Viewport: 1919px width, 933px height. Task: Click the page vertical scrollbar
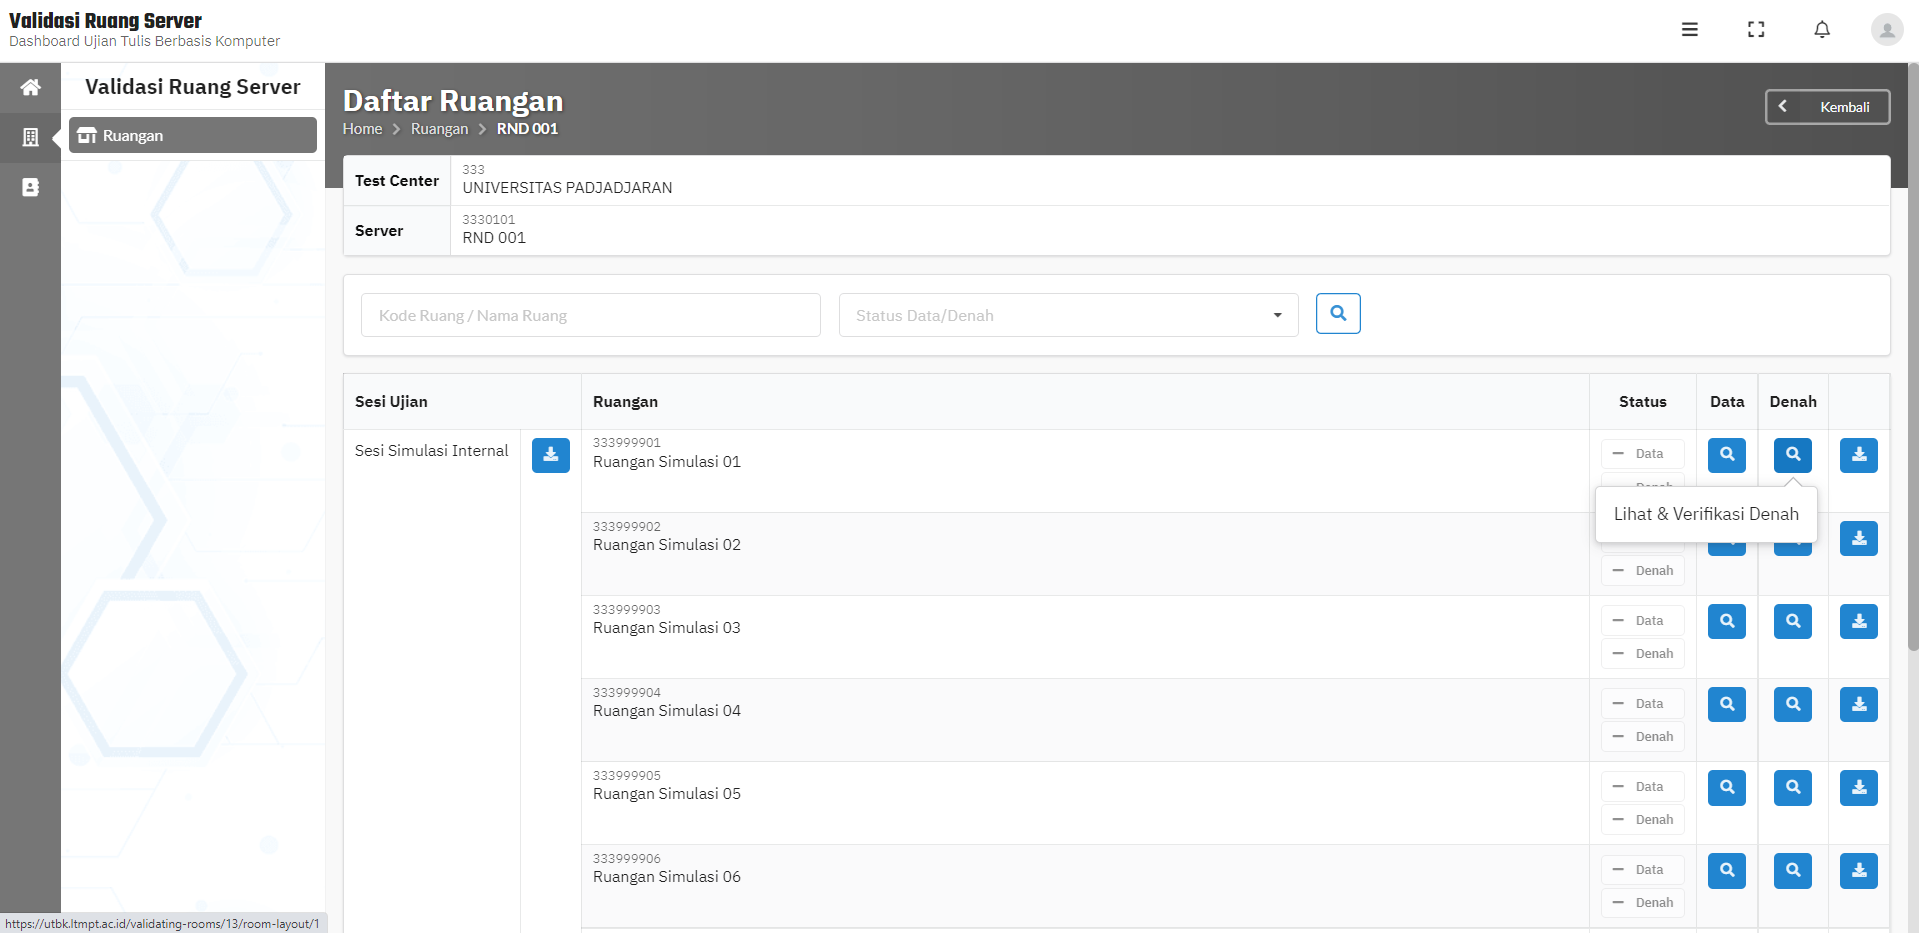pyautogui.click(x=1913, y=357)
